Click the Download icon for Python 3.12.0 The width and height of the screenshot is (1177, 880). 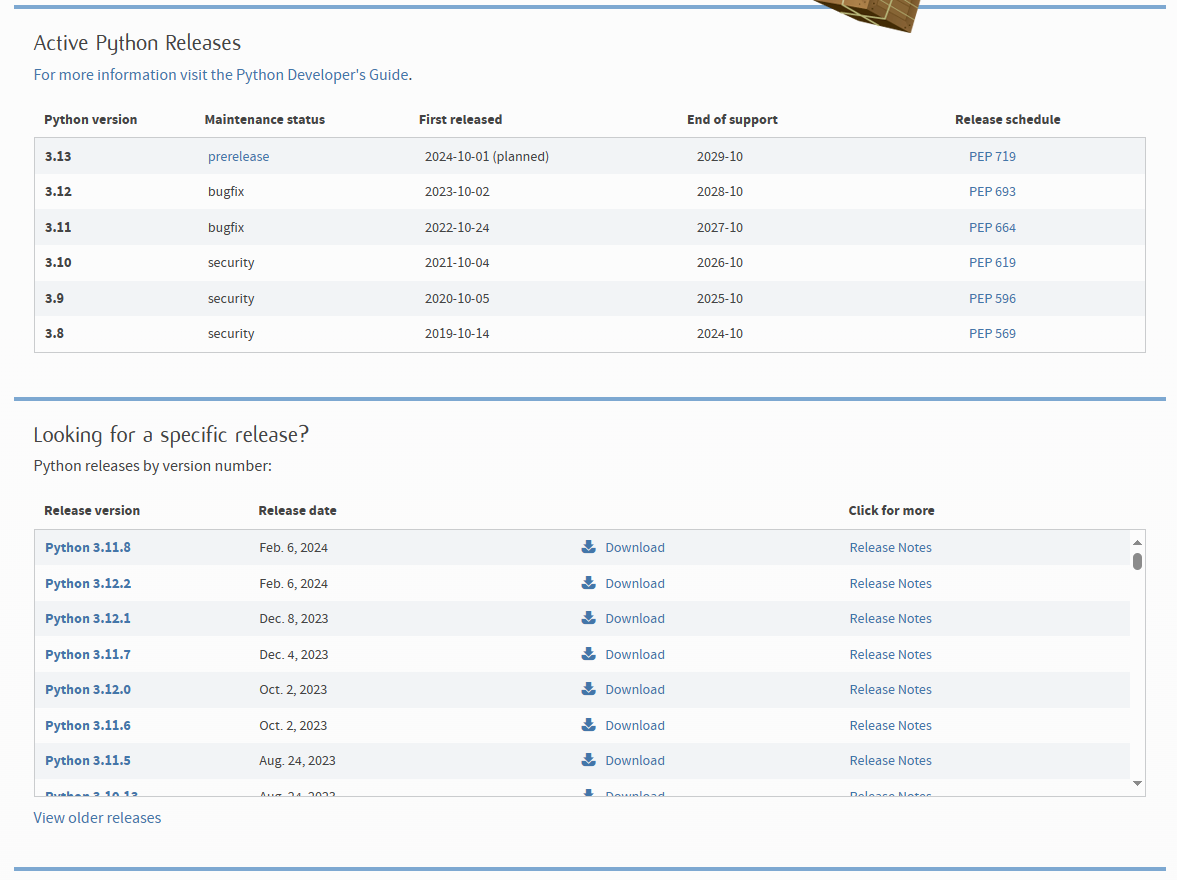[x=588, y=689]
